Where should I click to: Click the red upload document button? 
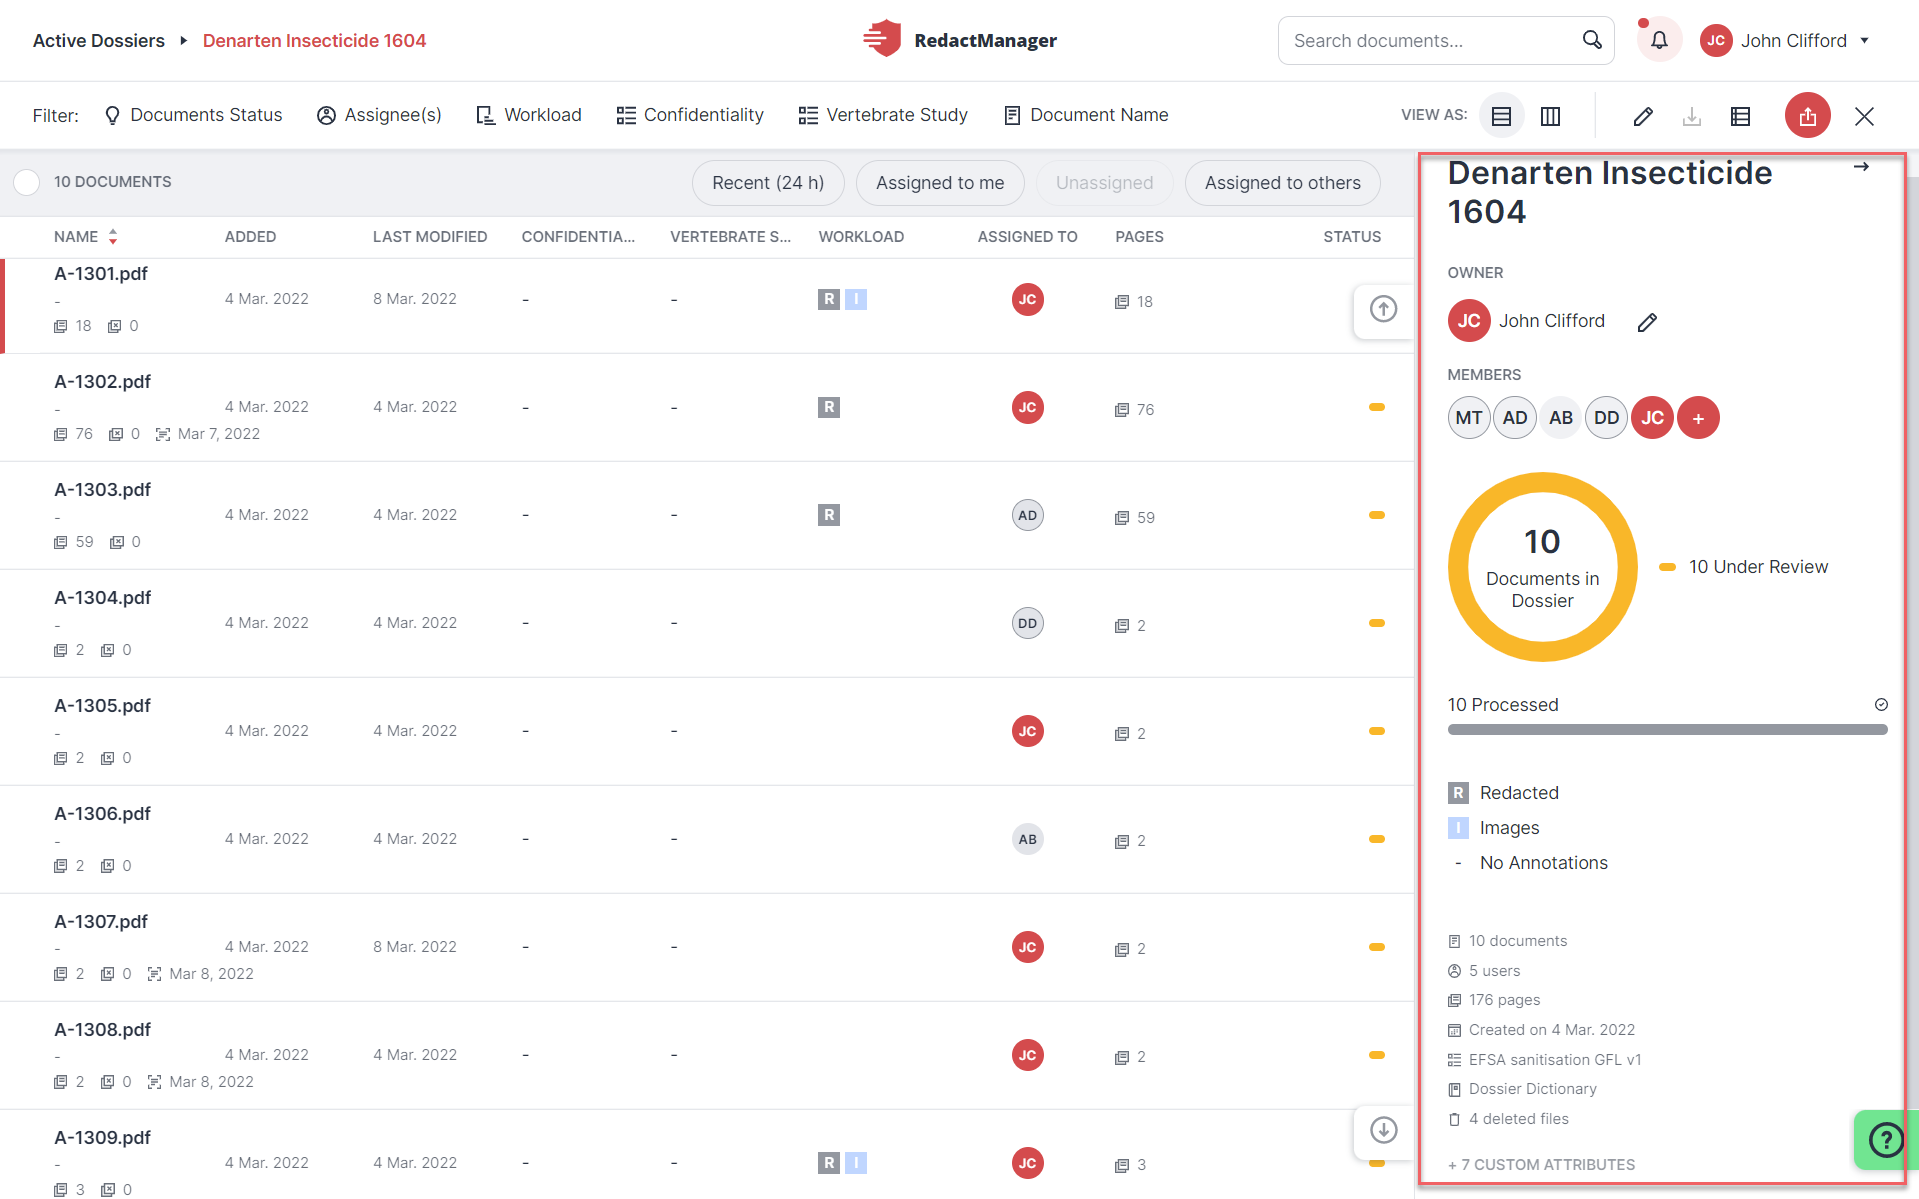coord(1807,116)
